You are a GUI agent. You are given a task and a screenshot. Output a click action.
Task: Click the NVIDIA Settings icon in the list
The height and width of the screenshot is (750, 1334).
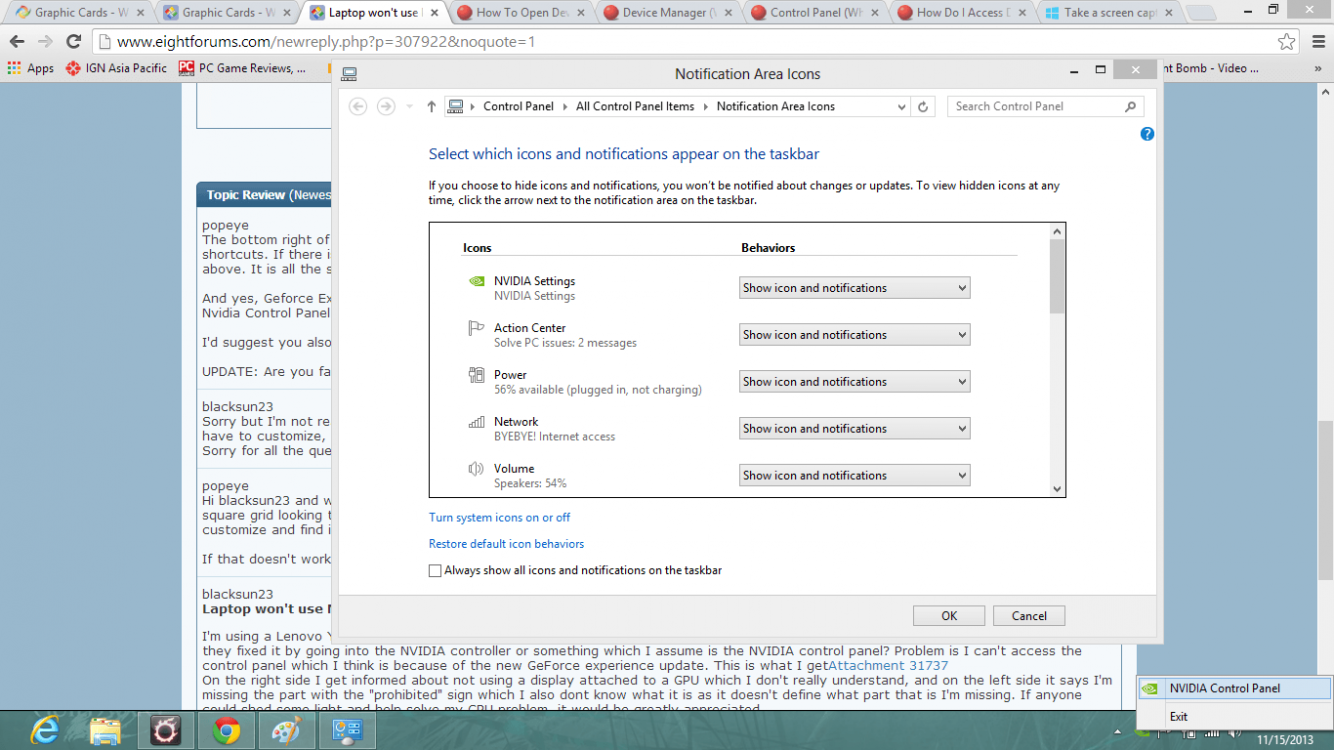tap(477, 281)
